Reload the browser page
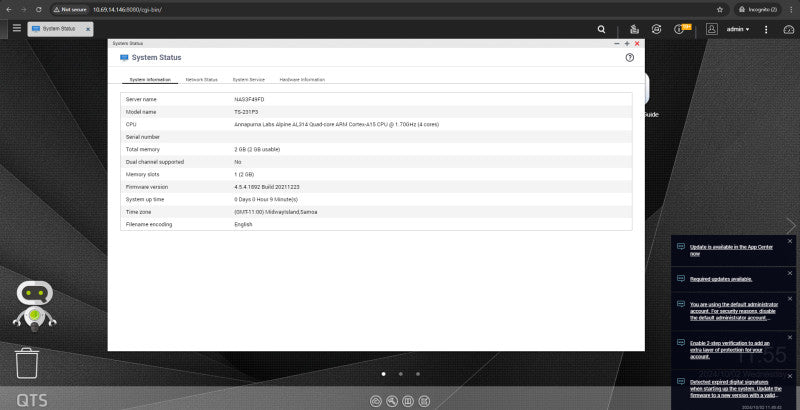 coord(39,10)
